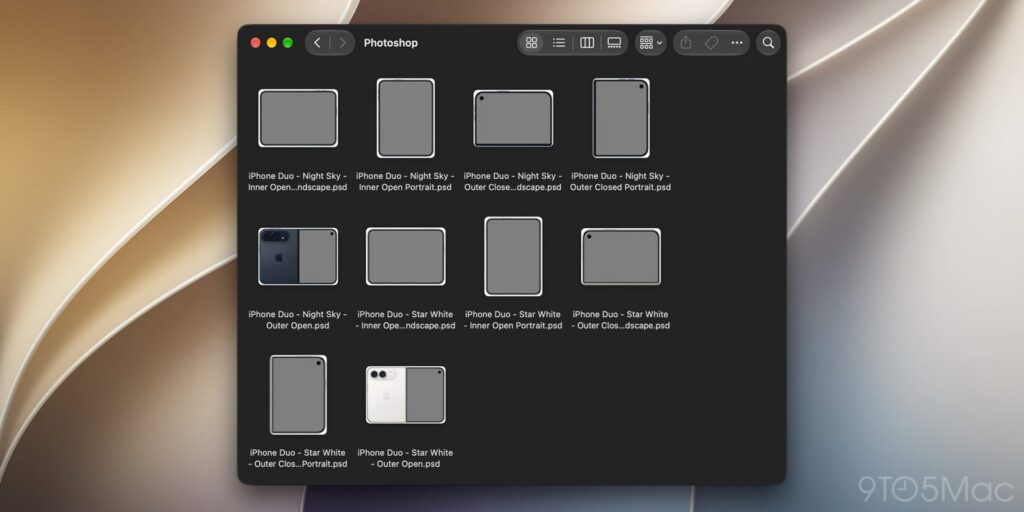Open the more actions ellipsis menu
The width and height of the screenshot is (1024, 512).
[x=737, y=42]
